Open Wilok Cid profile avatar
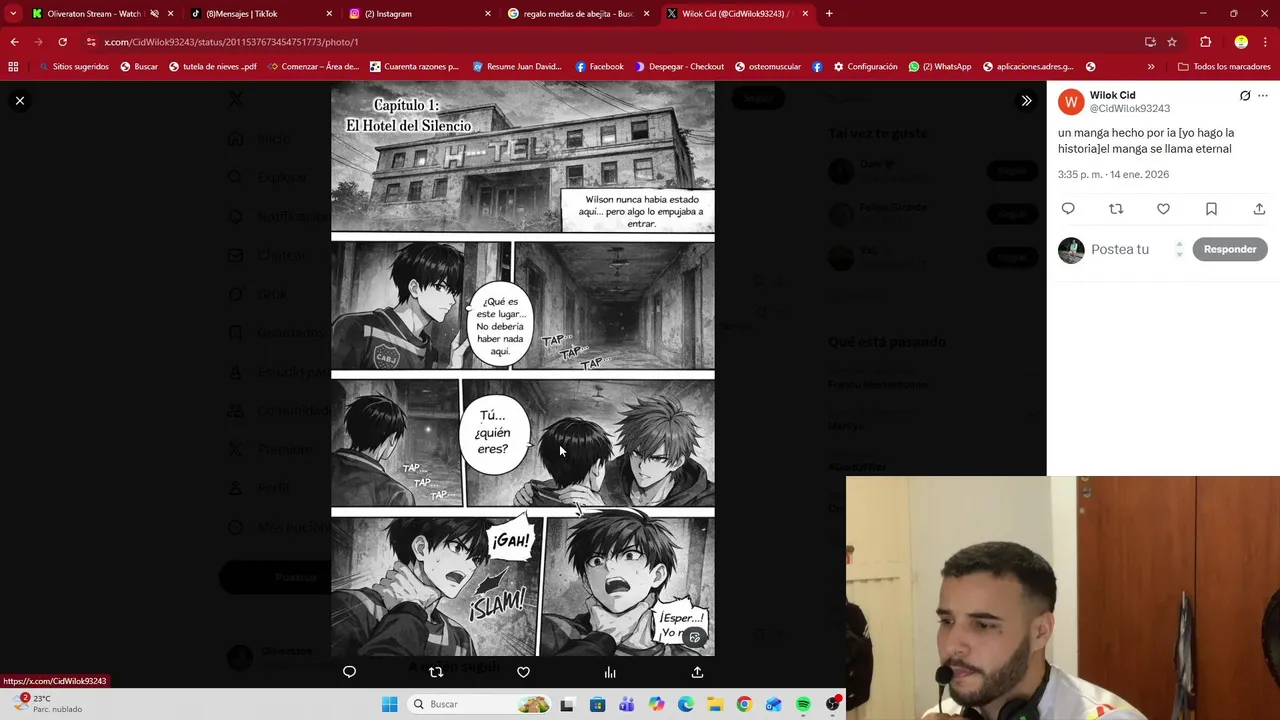Screen dimensions: 1280x720 click(1071, 101)
